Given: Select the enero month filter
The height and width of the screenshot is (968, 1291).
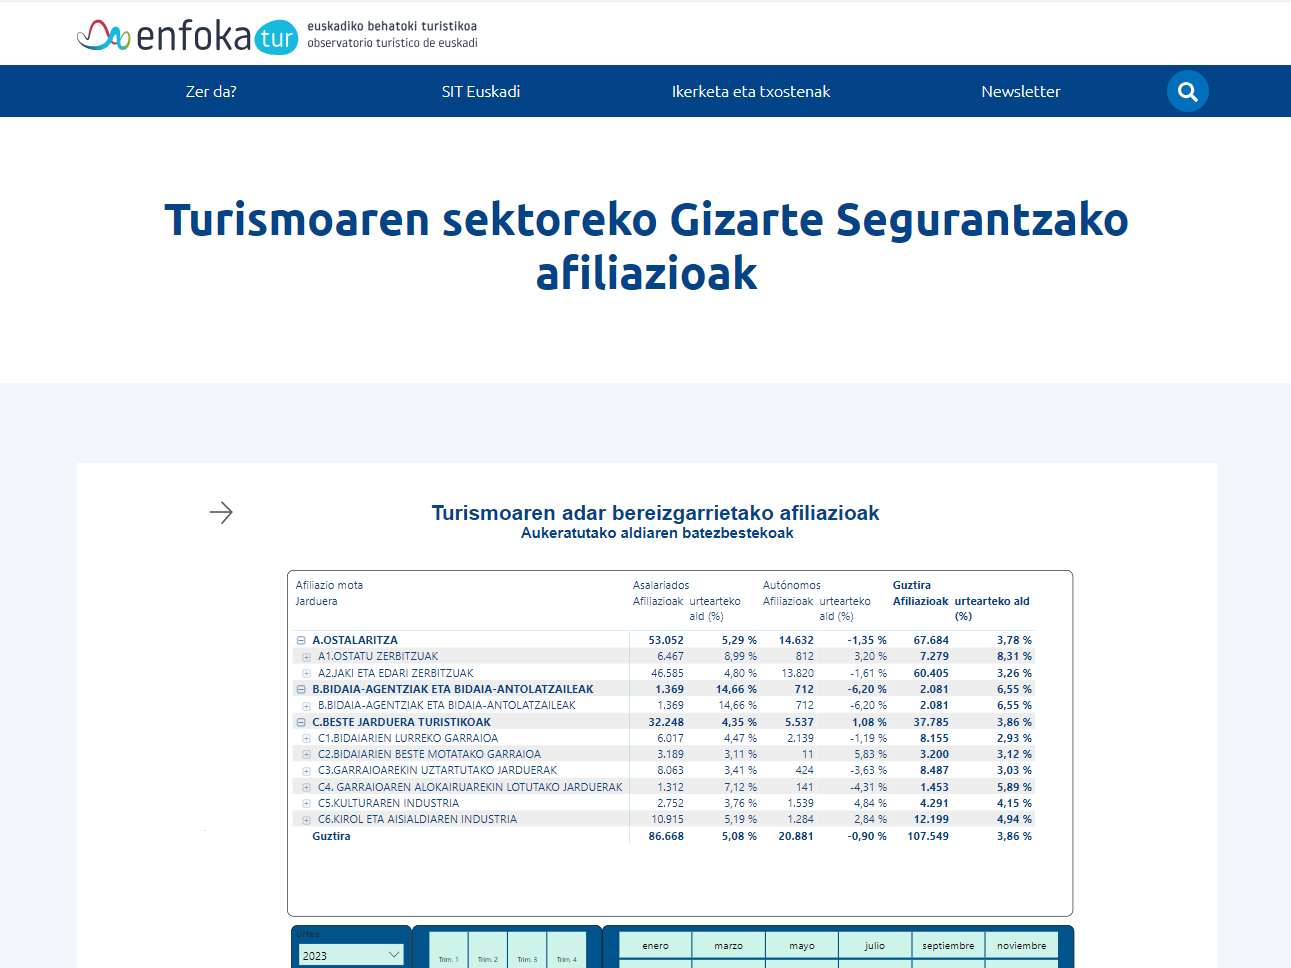Looking at the screenshot, I should click(x=656, y=945).
